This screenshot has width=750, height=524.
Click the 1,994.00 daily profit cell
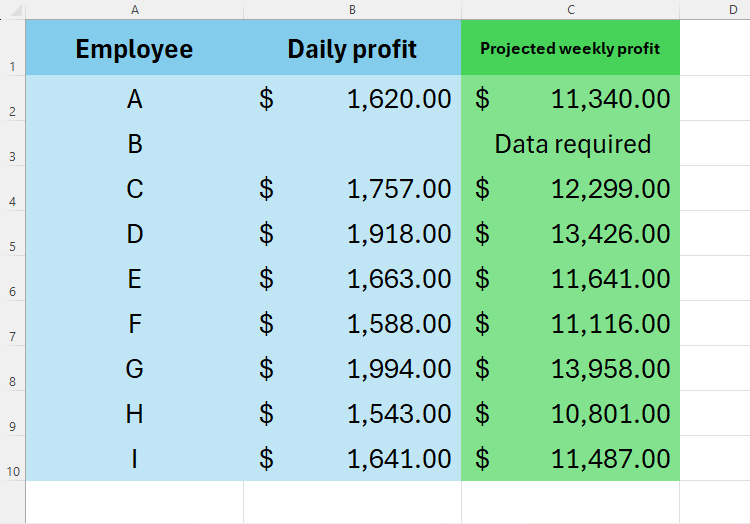pos(352,369)
